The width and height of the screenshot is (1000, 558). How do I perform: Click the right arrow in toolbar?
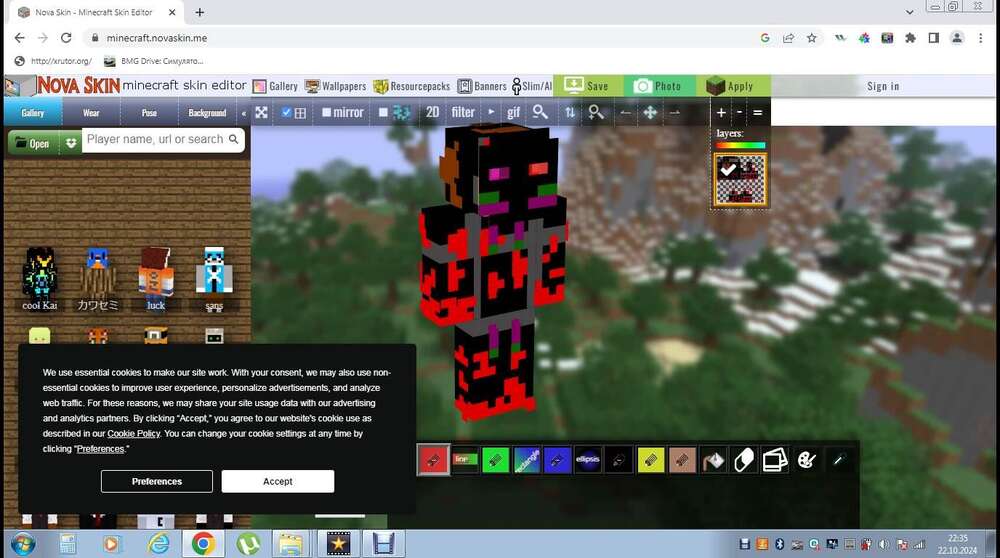click(x=674, y=113)
